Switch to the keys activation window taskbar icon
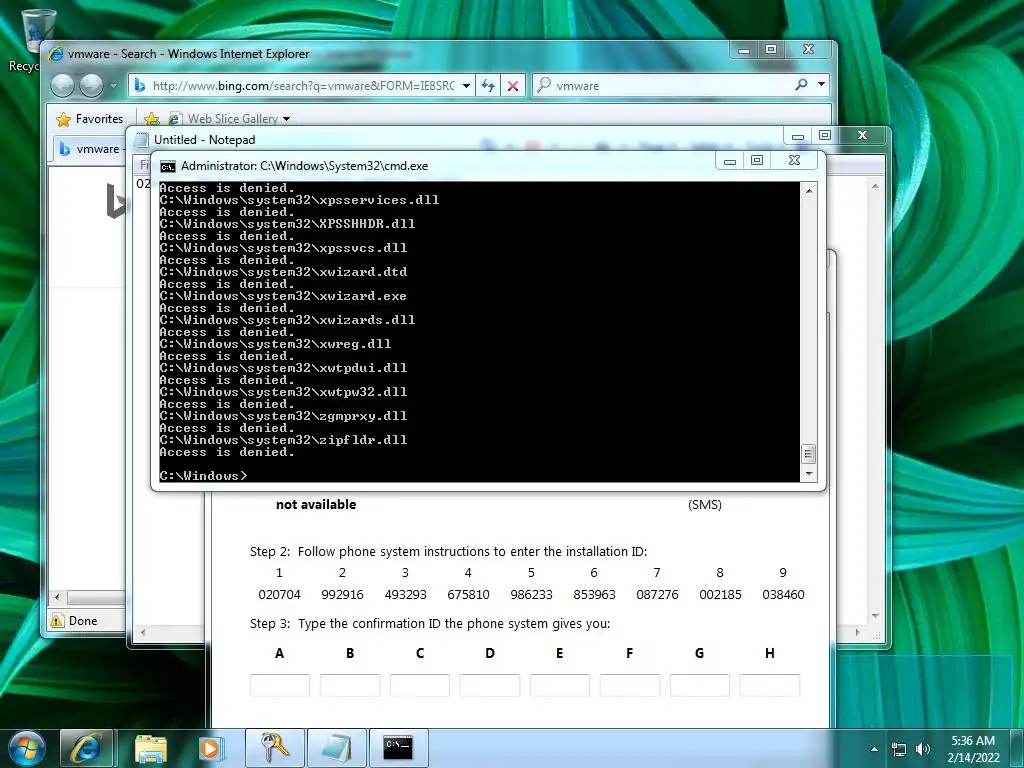This screenshot has width=1024, height=768. coord(275,748)
